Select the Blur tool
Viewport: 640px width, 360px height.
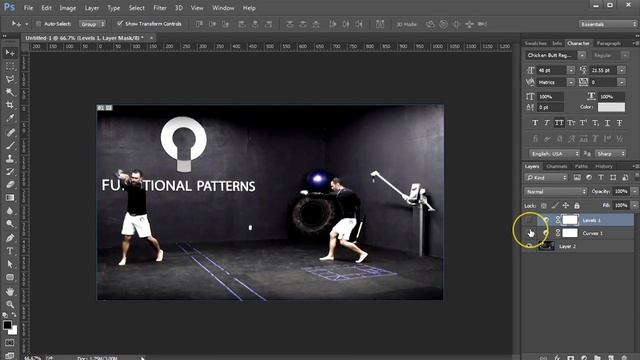tap(10, 211)
